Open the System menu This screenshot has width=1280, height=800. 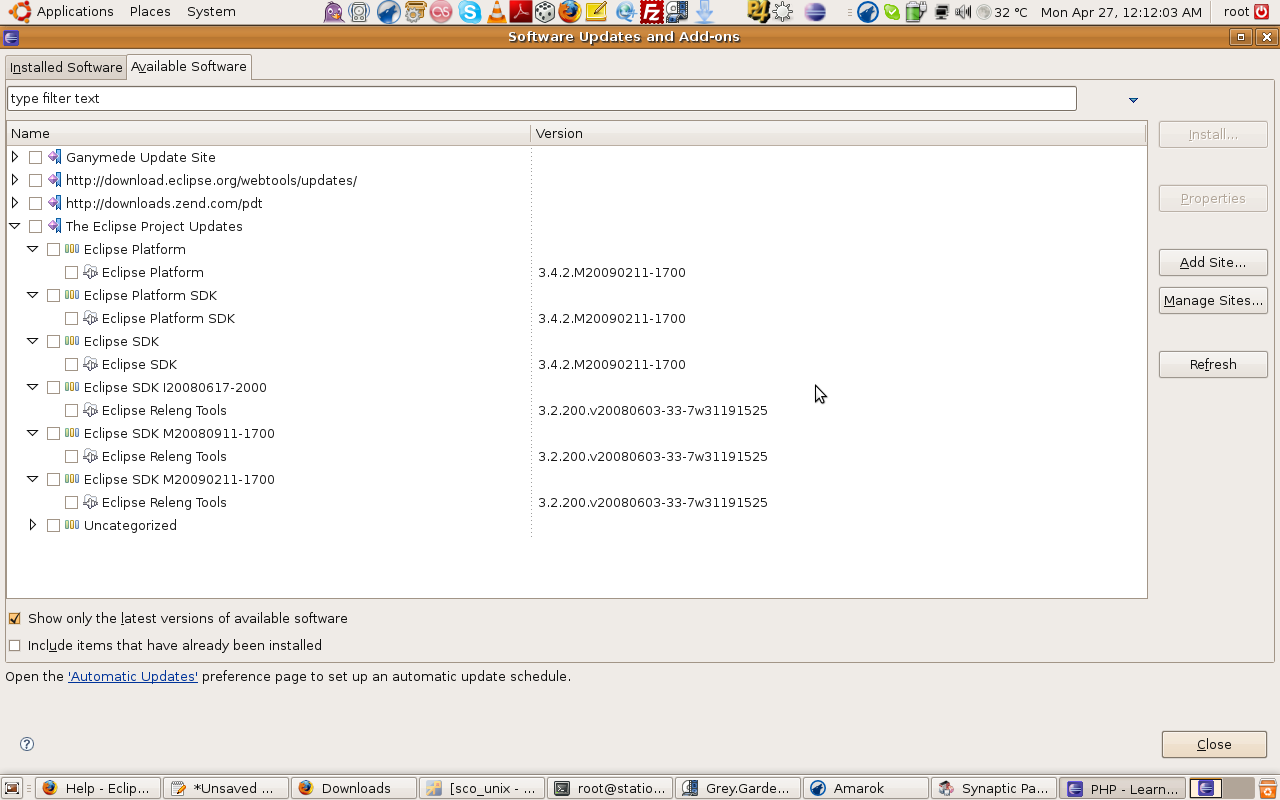point(211,12)
